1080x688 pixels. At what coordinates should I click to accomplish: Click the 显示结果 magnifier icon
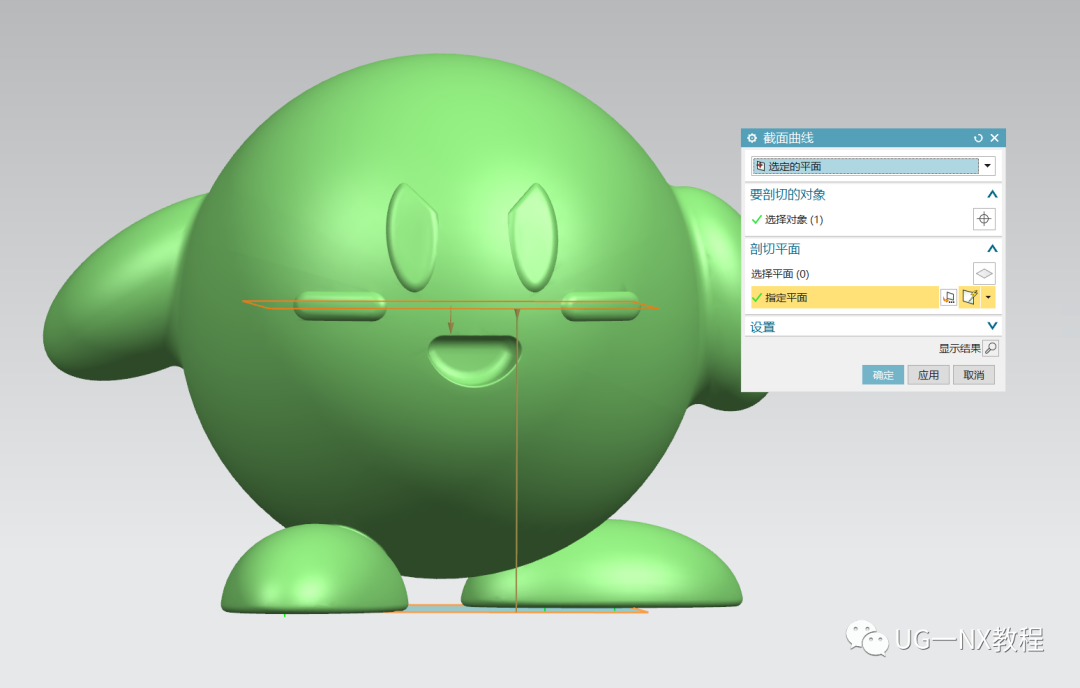990,348
